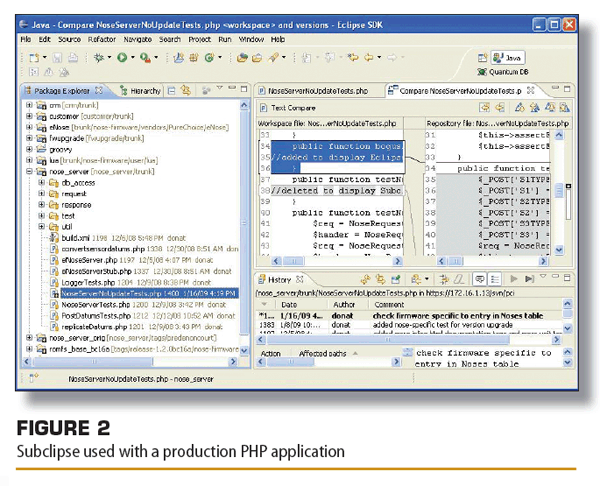Switch to the Java perspective button
This screenshot has width=600, height=486.
[507, 58]
